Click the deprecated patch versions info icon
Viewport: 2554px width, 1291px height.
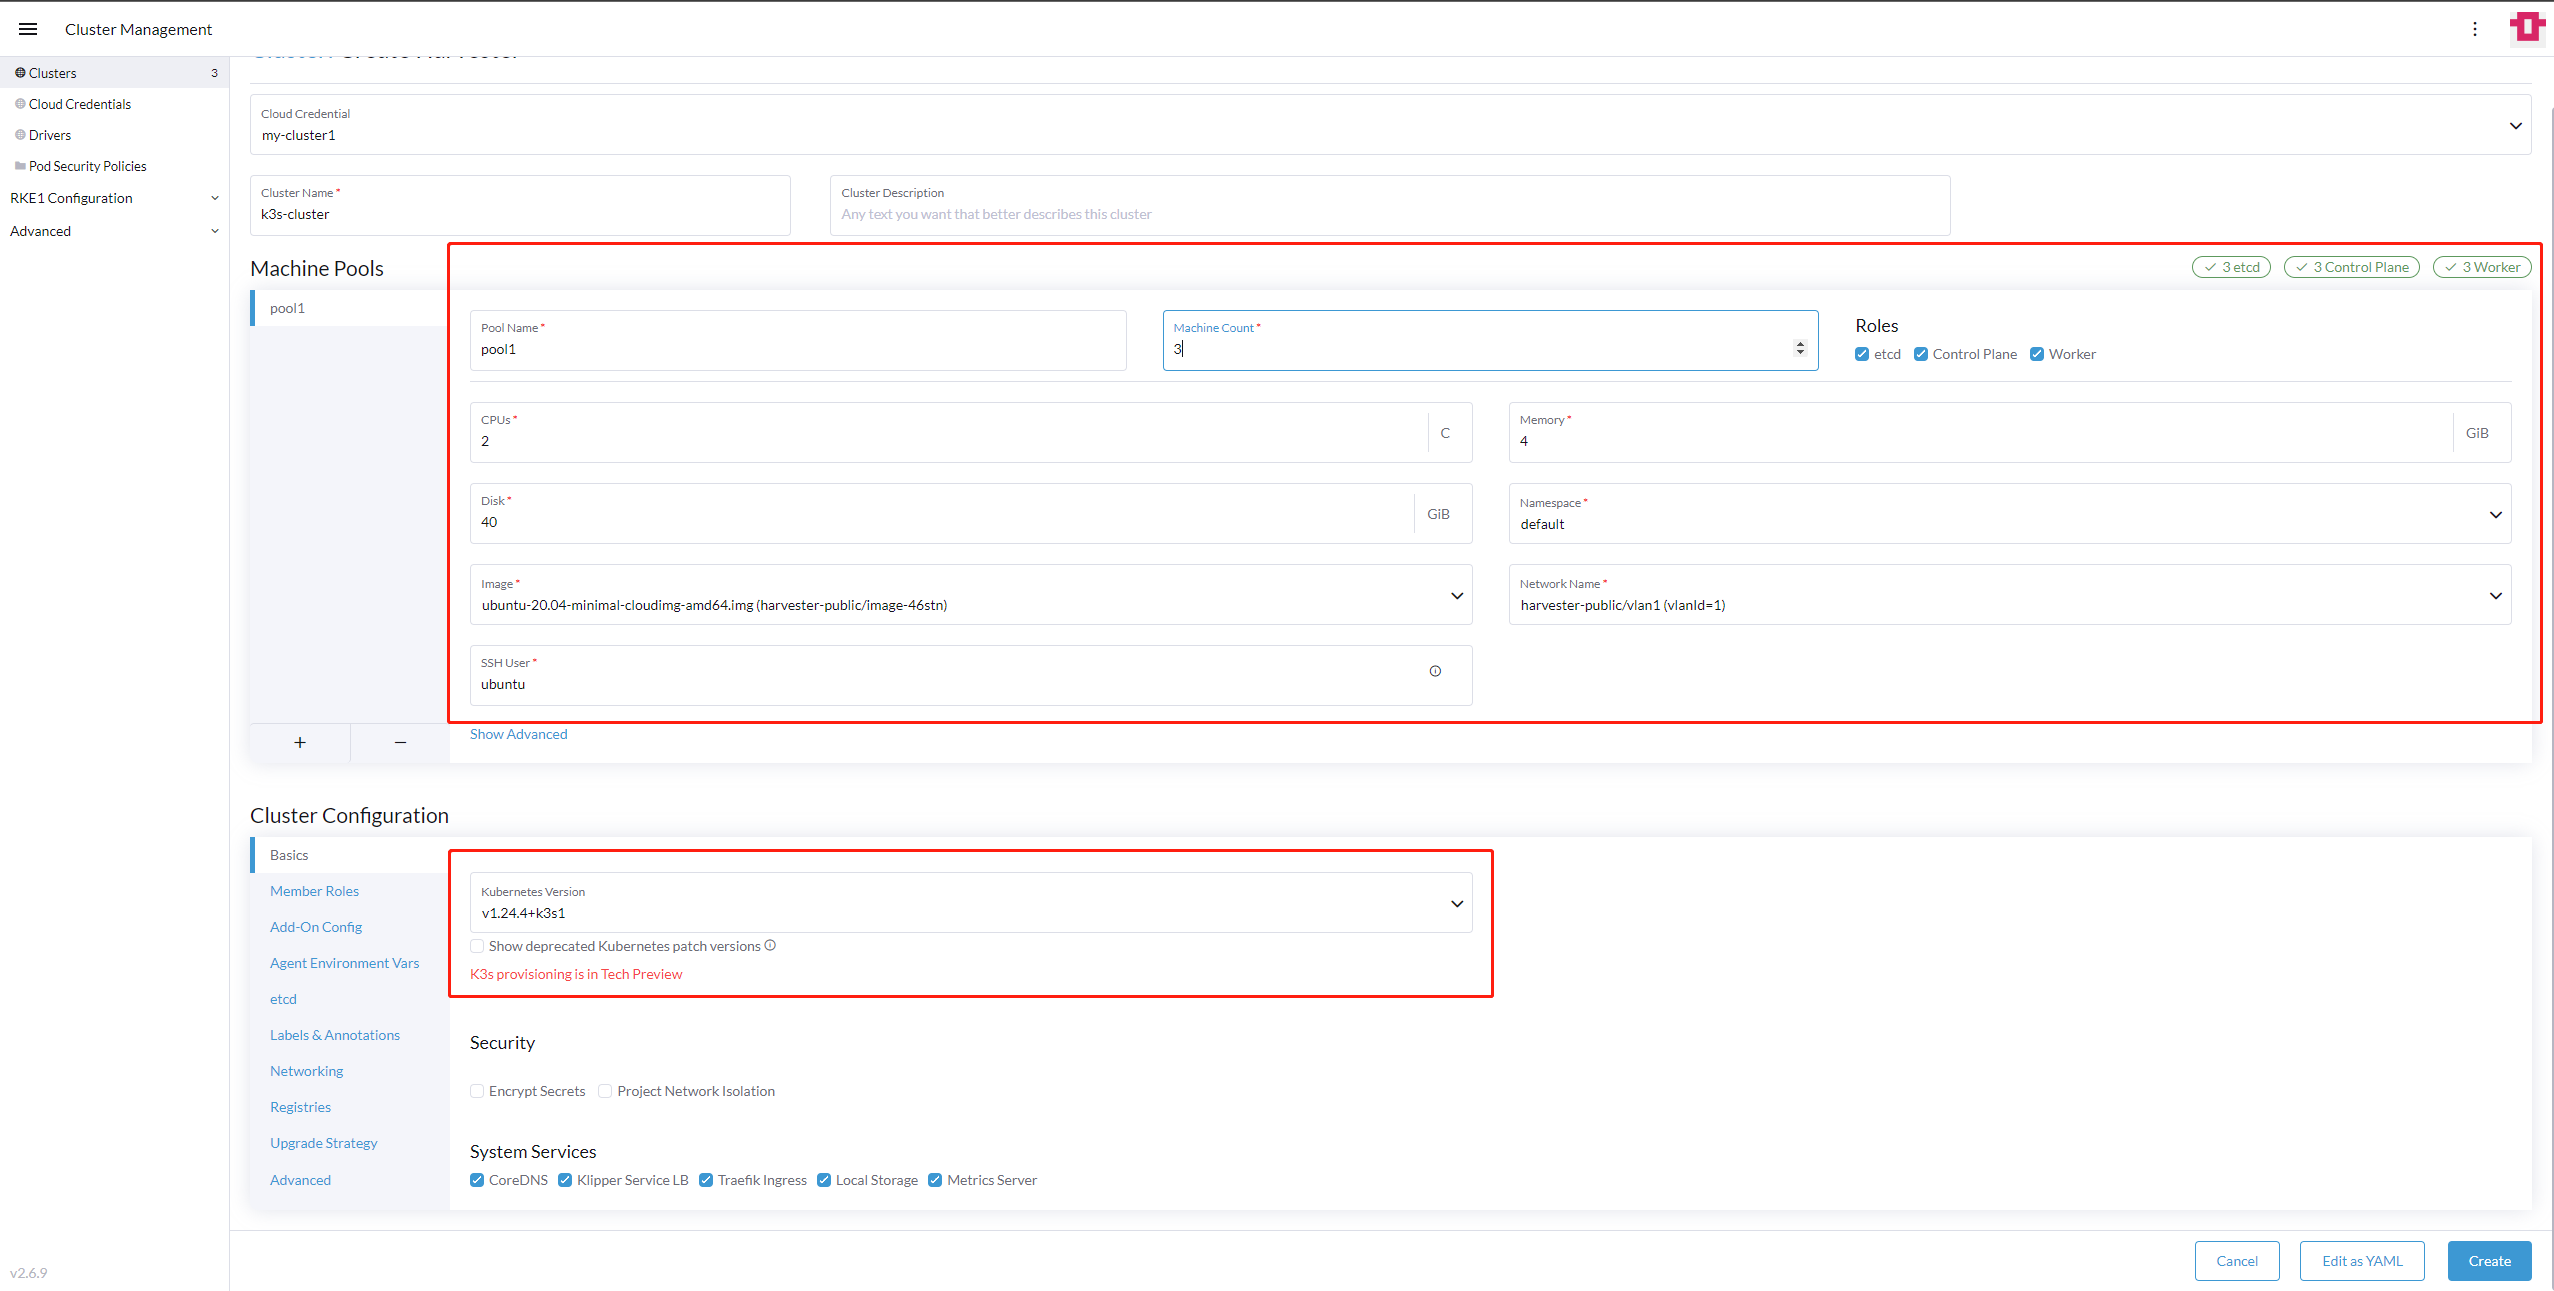point(770,946)
